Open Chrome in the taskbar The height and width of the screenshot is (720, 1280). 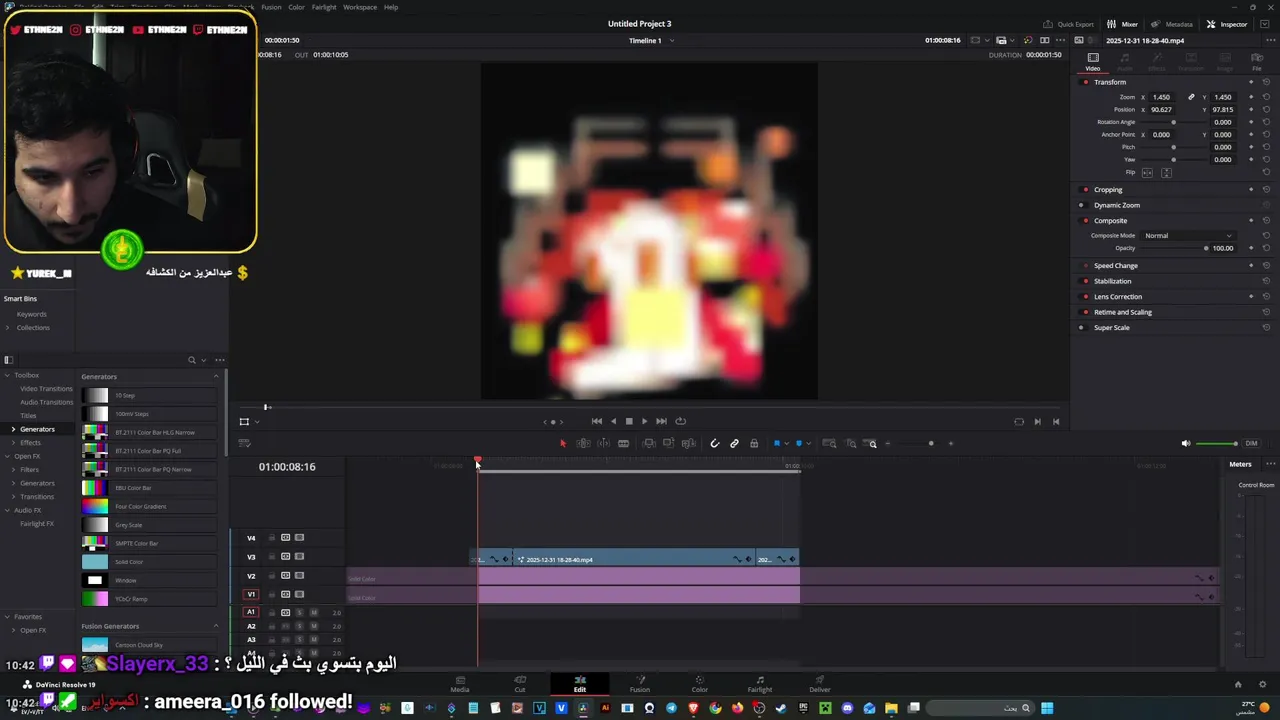click(715, 708)
